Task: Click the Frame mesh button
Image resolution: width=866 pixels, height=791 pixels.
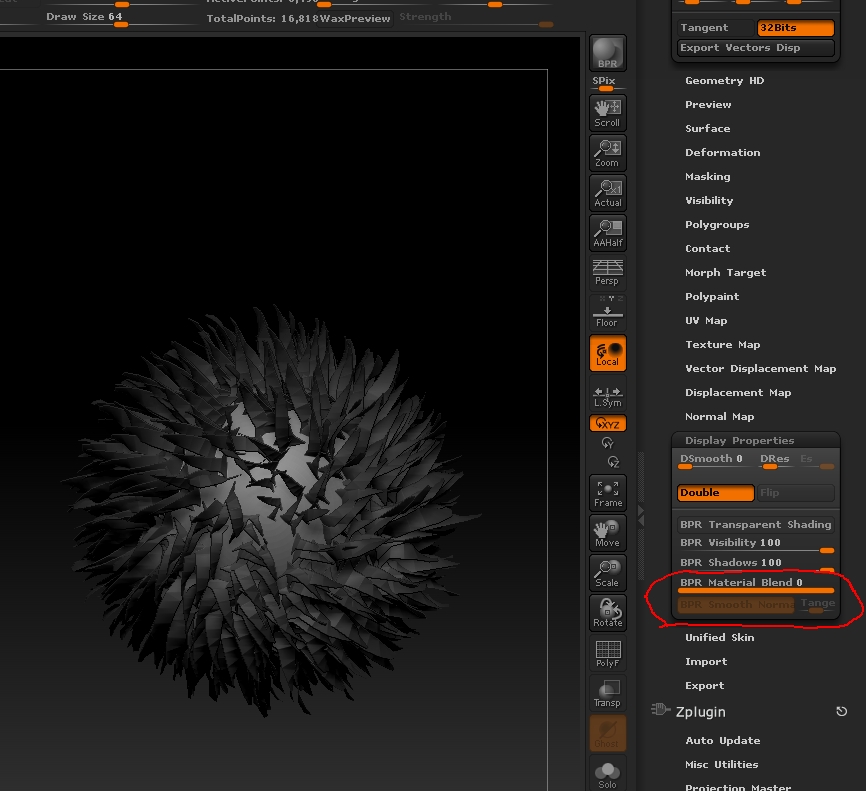Action: (608, 493)
